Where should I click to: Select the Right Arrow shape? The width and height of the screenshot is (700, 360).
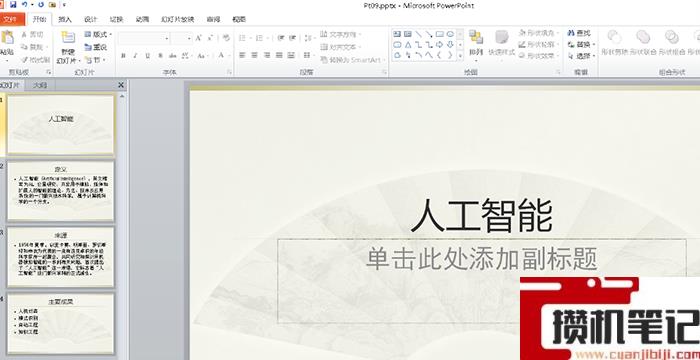pos(440,45)
